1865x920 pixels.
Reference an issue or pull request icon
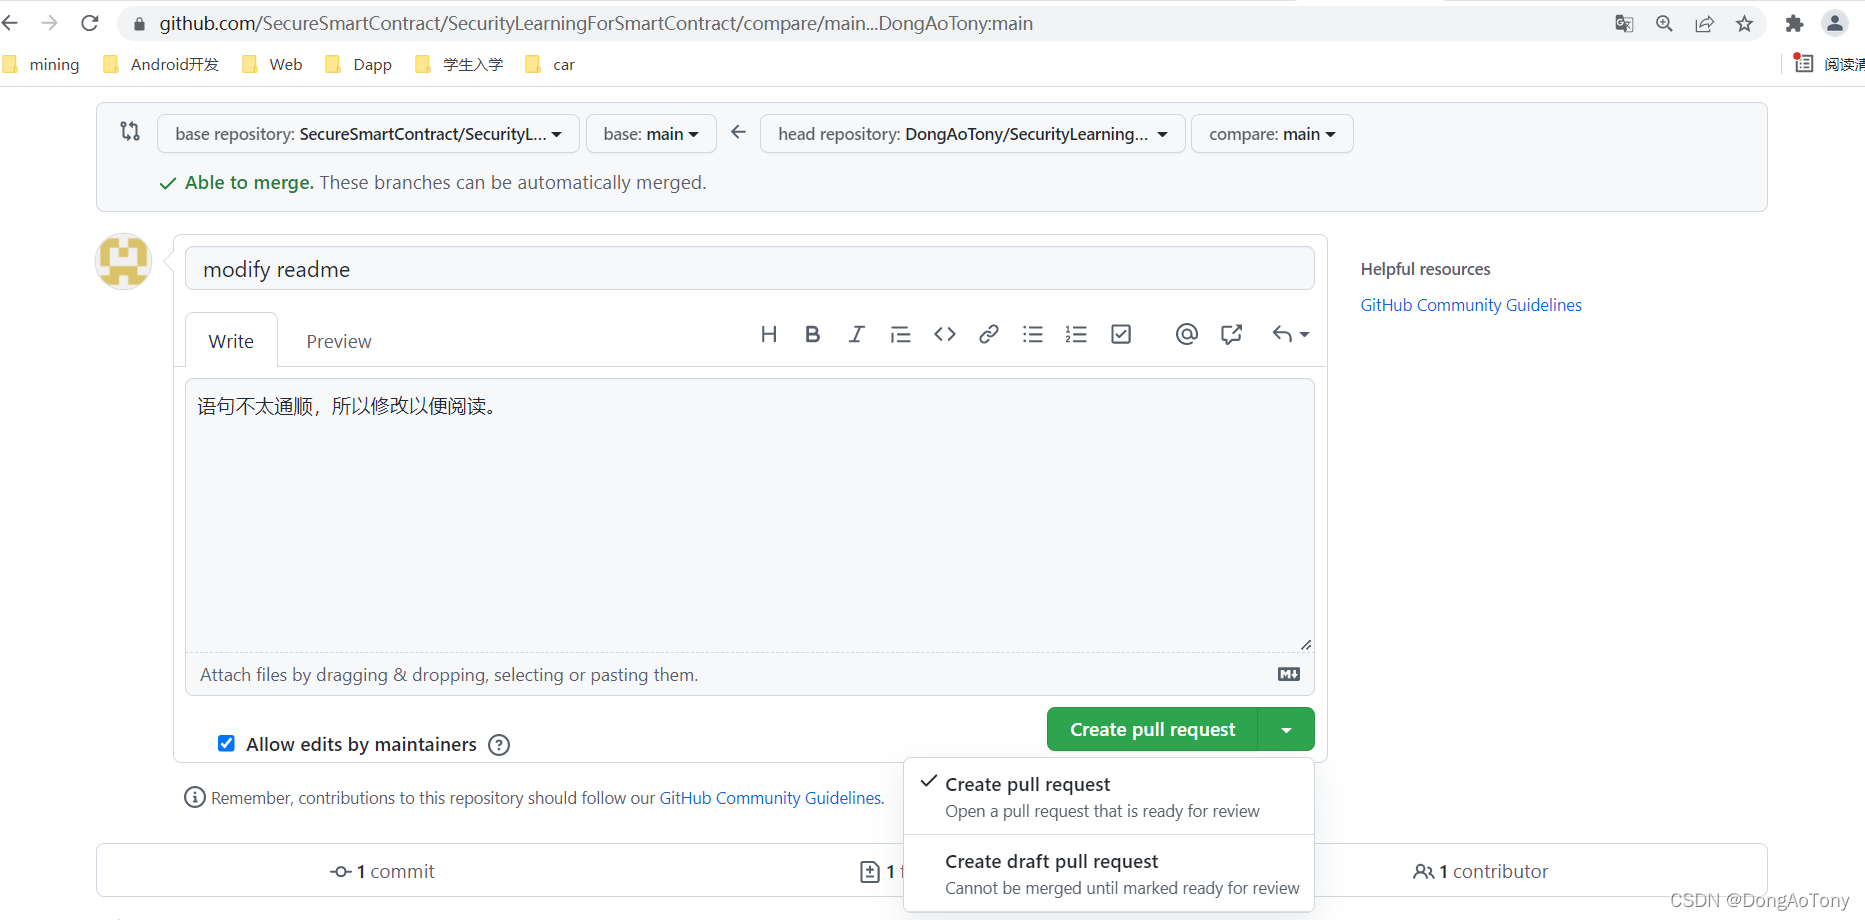1231,334
